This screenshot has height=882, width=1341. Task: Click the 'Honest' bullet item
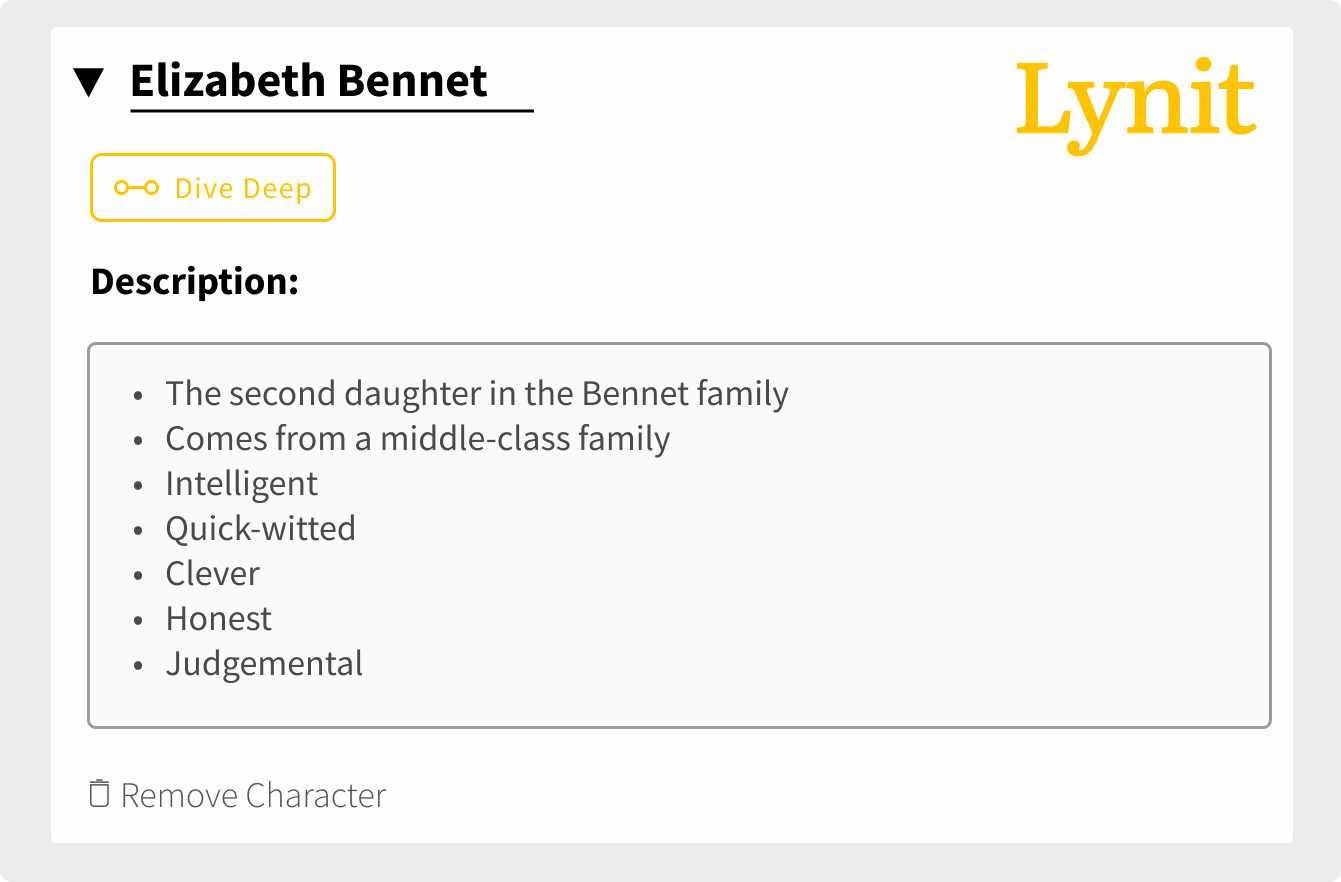pyautogui.click(x=219, y=619)
